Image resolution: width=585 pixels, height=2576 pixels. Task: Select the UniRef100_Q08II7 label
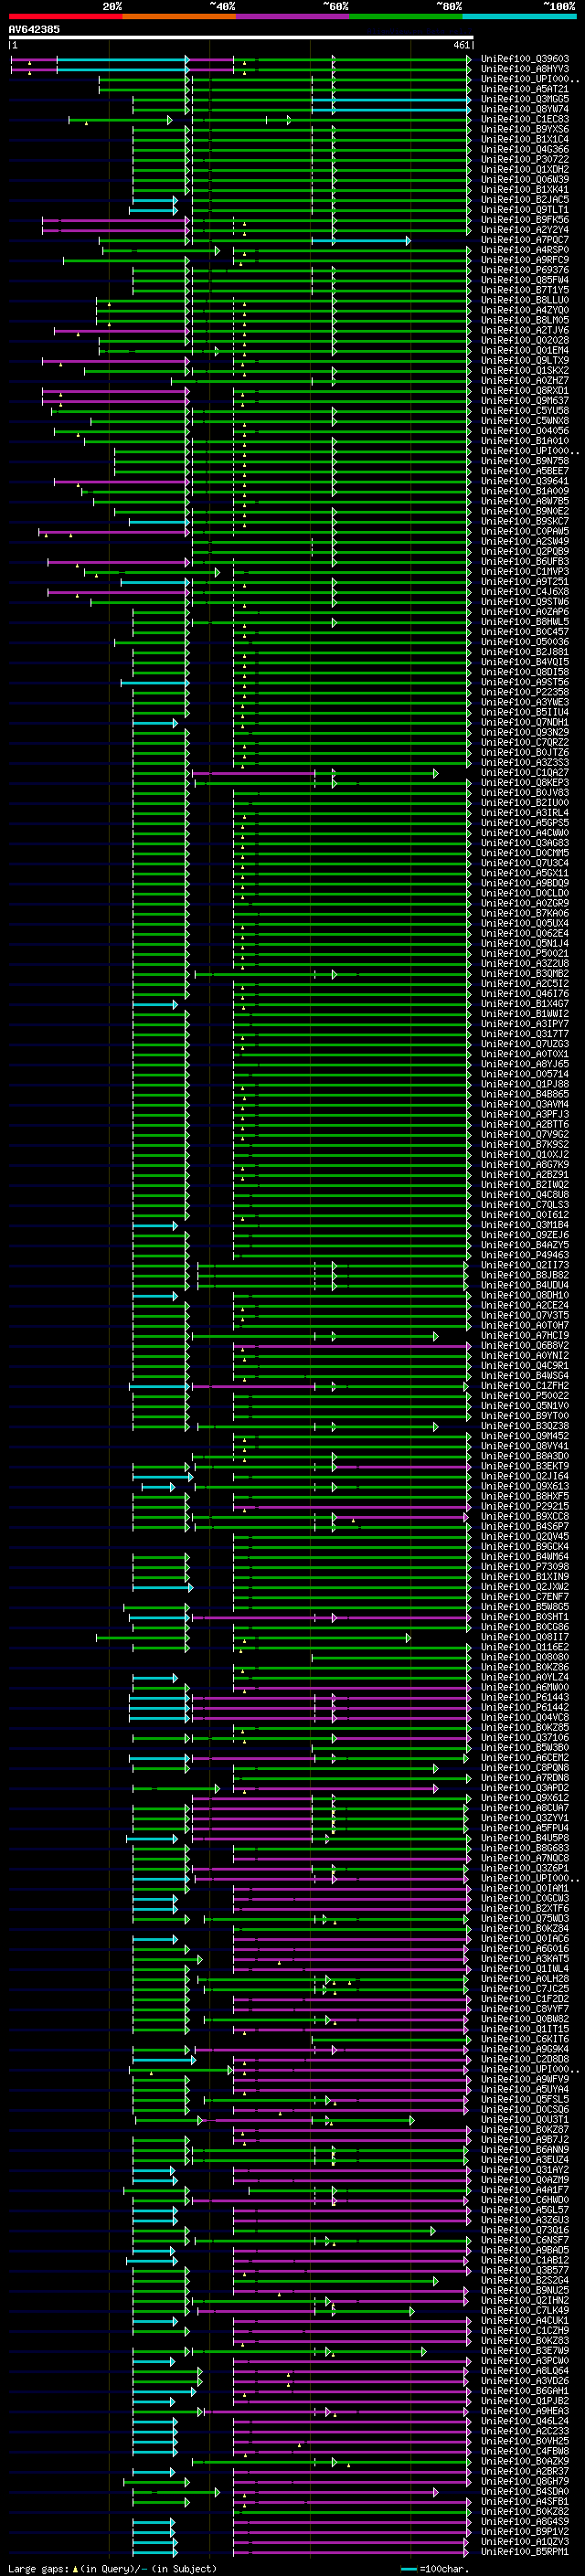coord(525,1637)
